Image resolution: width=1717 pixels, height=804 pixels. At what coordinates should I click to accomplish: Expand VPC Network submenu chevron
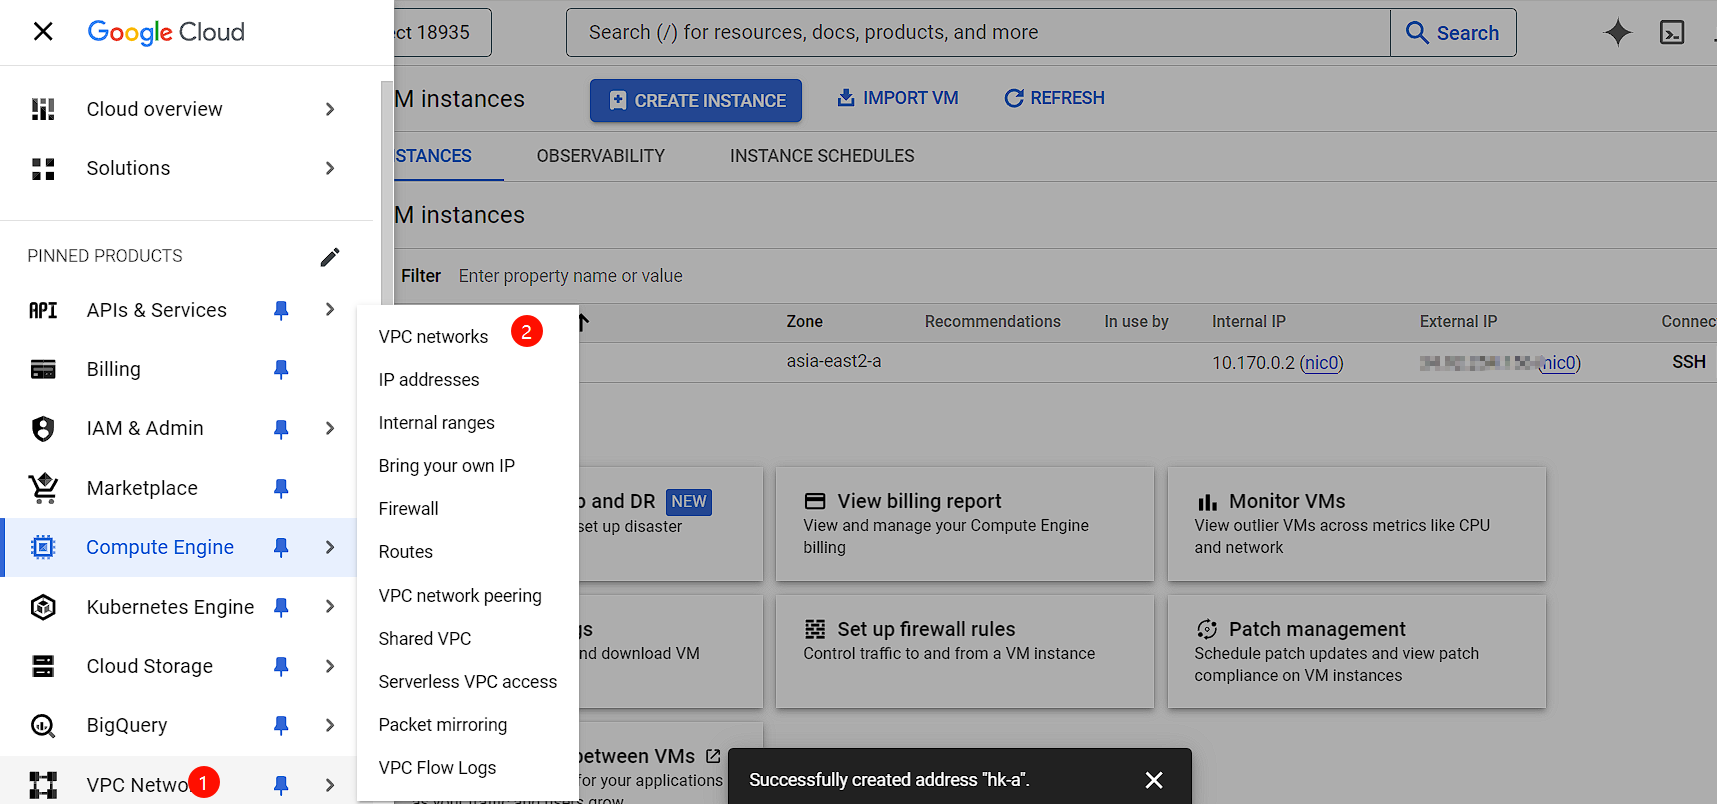330,785
